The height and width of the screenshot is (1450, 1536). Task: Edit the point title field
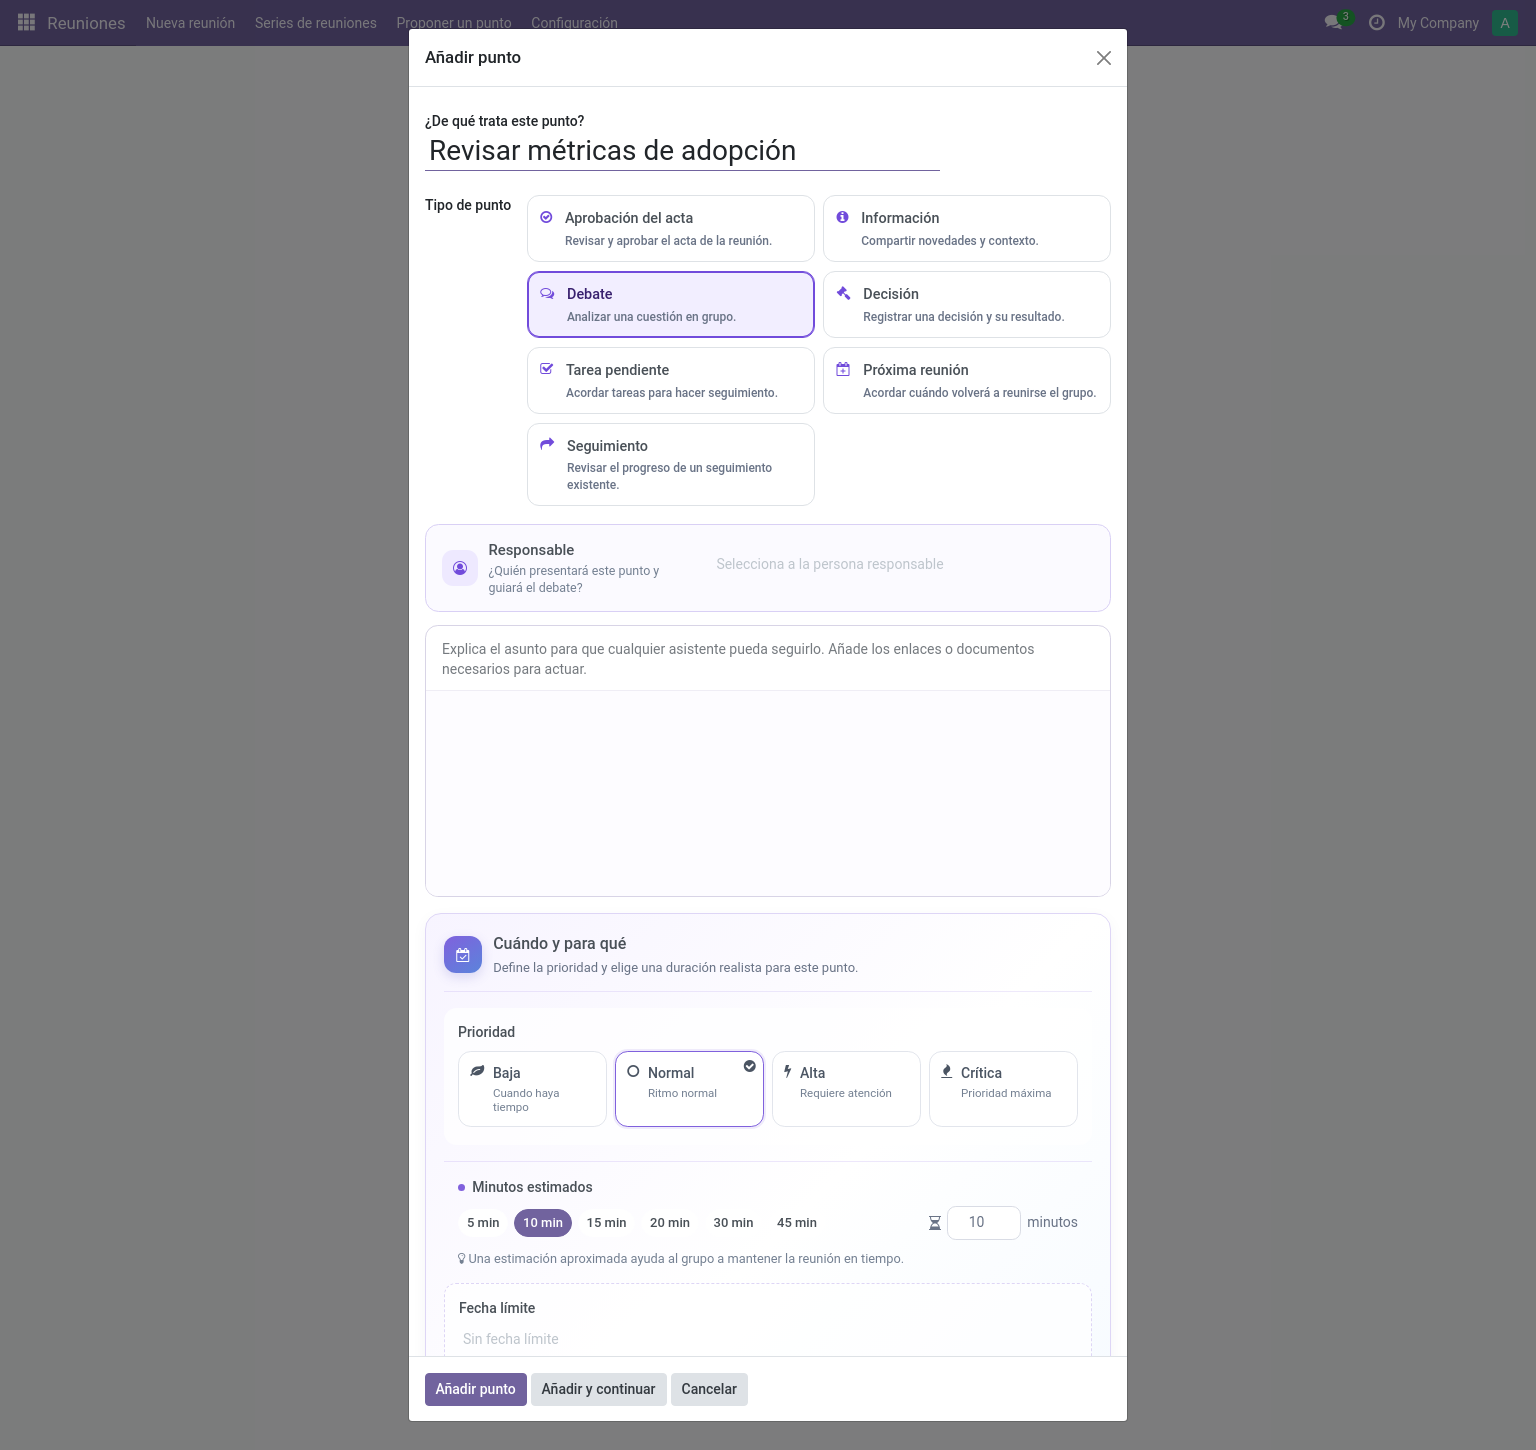(x=682, y=151)
